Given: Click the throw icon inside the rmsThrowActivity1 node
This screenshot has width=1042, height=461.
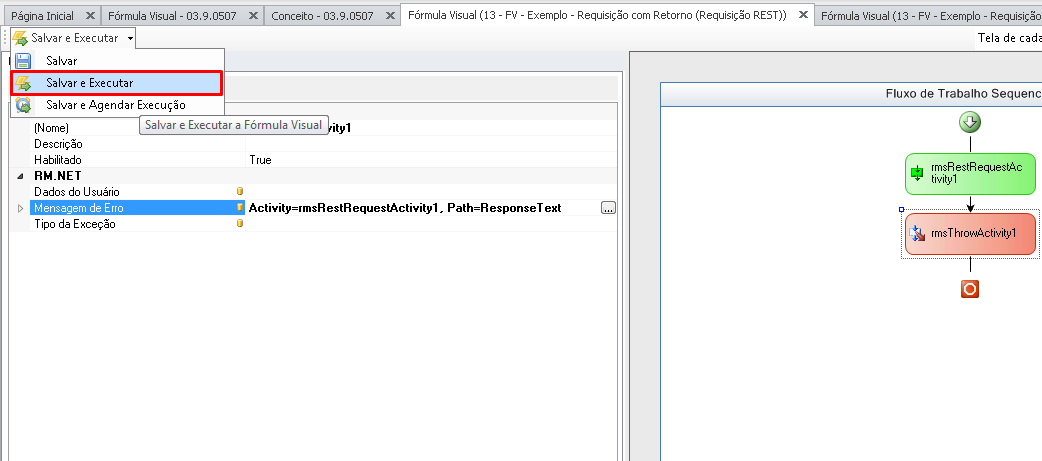Looking at the screenshot, I should click(917, 233).
